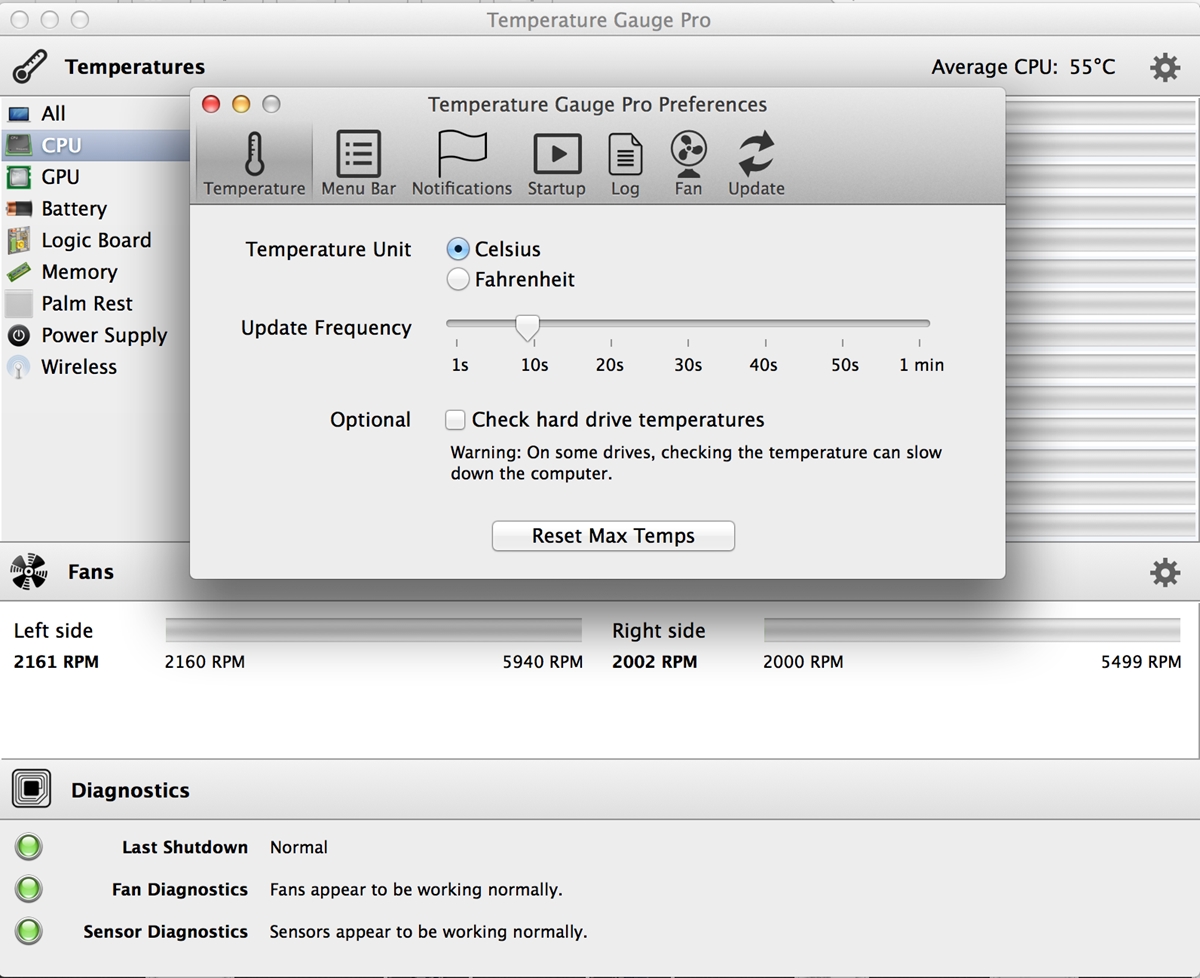Click the thermometer icon beside Temperatures
1200x978 pixels.
point(30,67)
